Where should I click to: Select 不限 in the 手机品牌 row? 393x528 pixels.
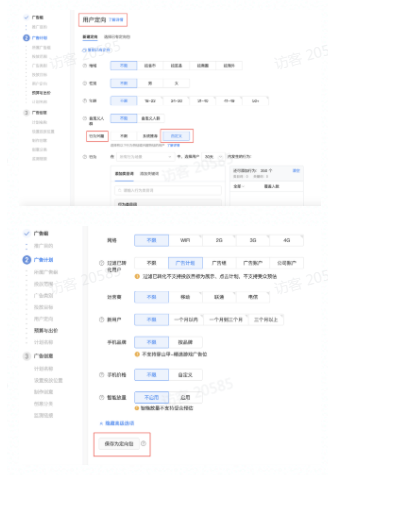pyautogui.click(x=152, y=342)
